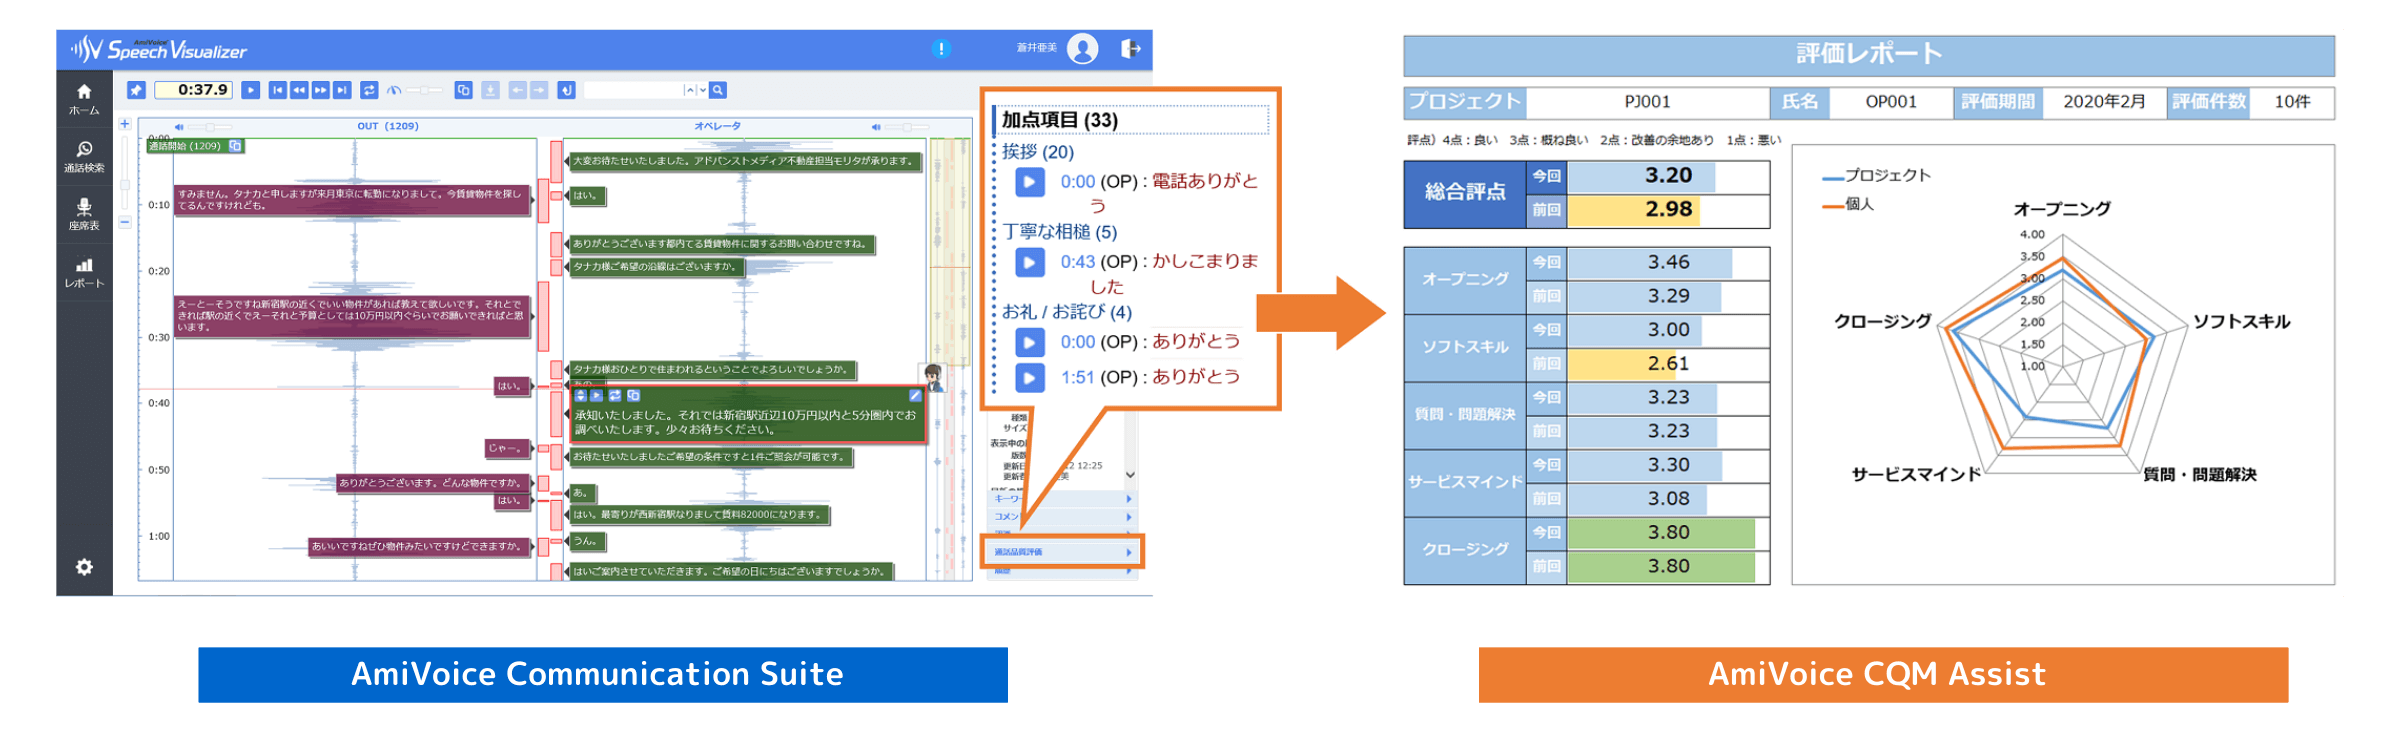Play the 0:00 電話ありがとう item
2400x750 pixels.
tap(1029, 182)
